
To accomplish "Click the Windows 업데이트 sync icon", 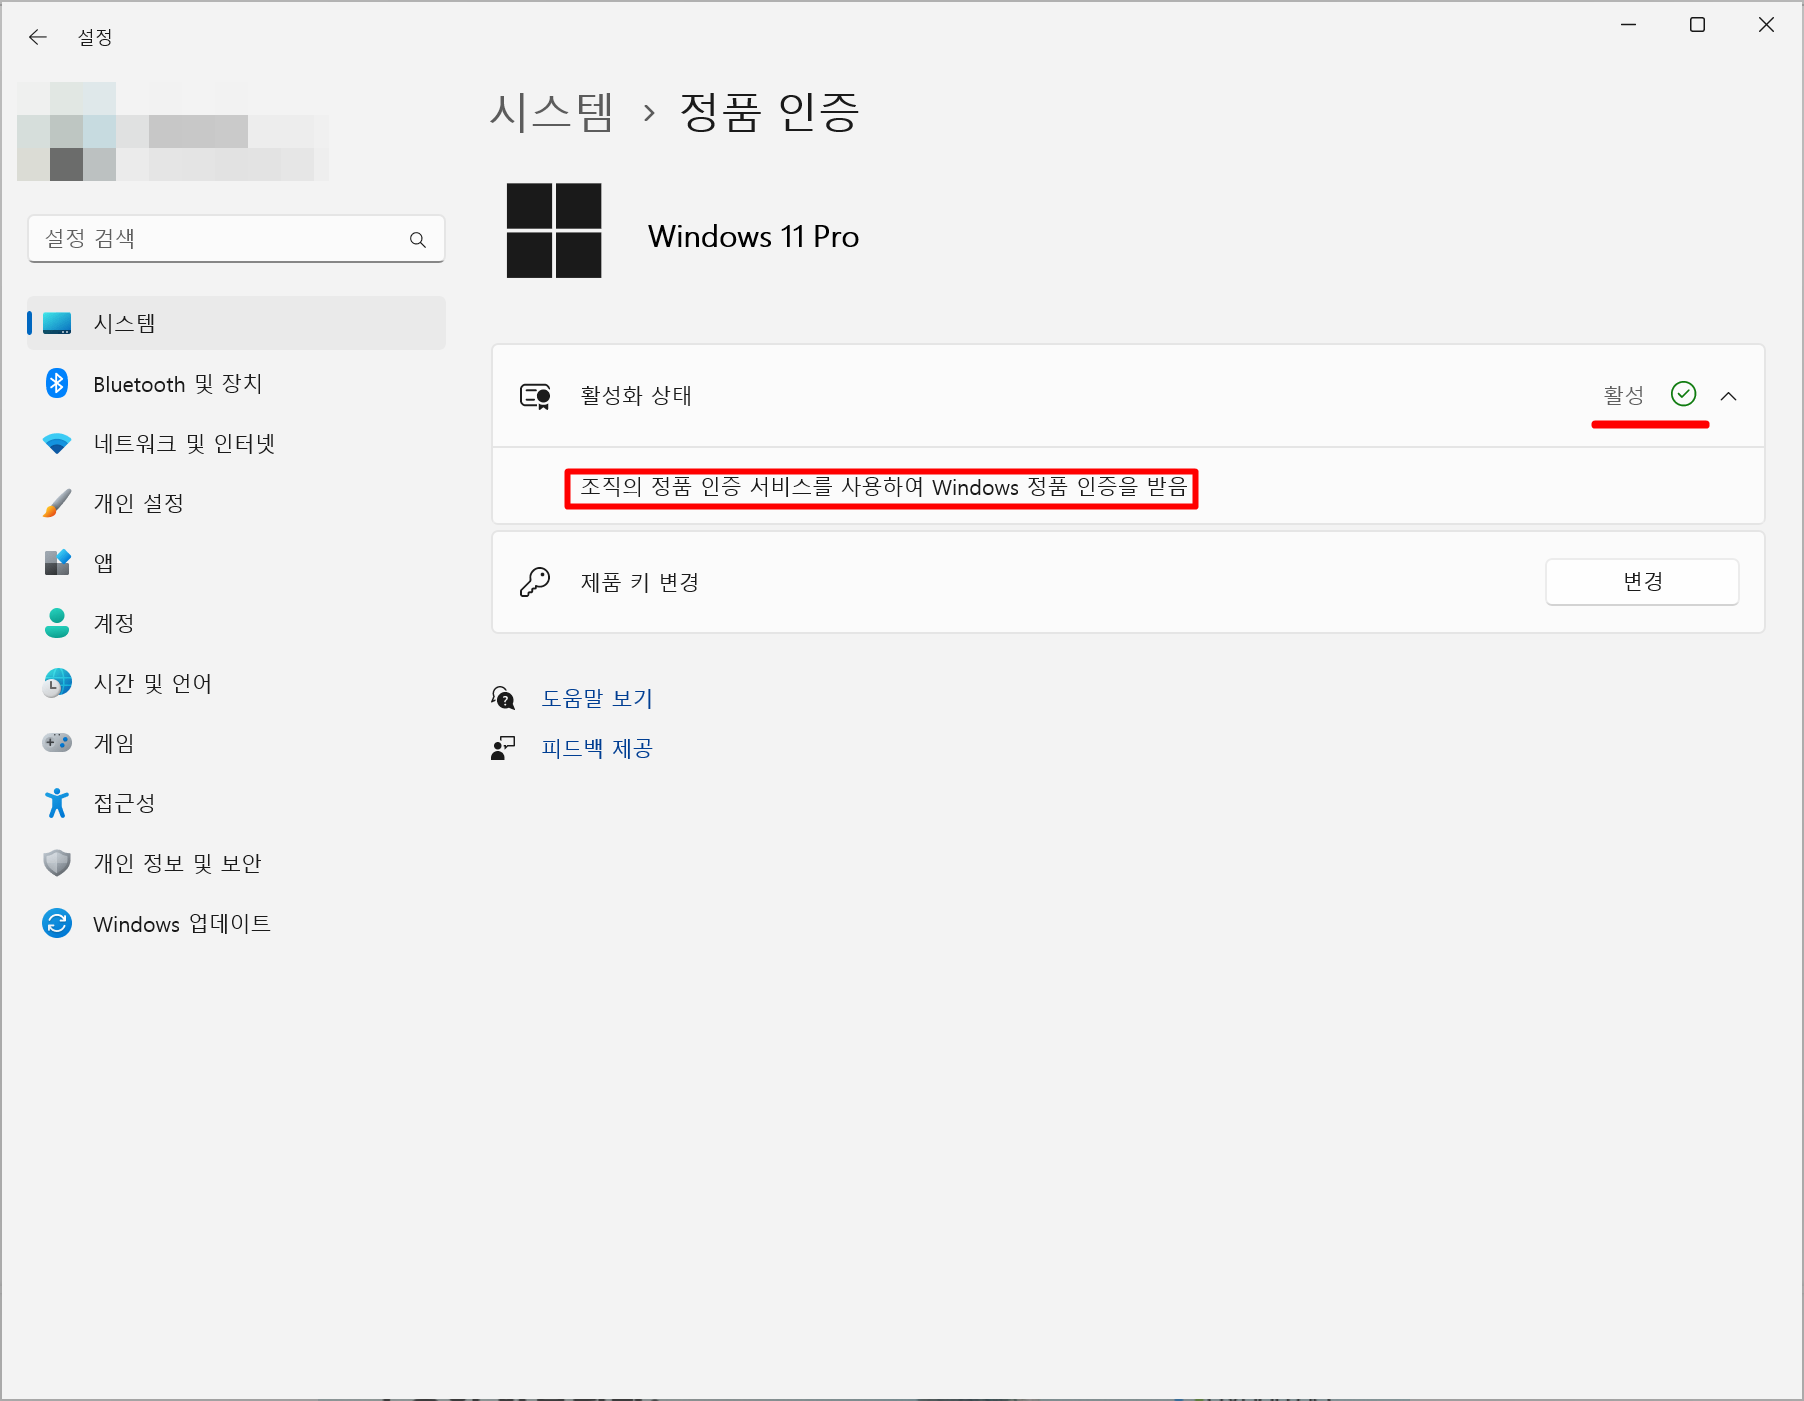I will (x=57, y=923).
